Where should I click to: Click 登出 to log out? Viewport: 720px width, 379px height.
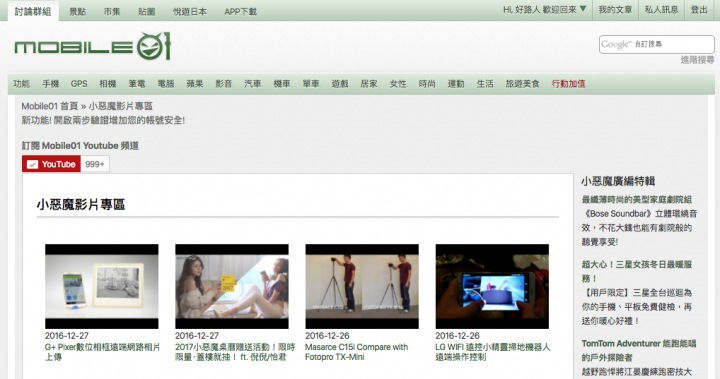[x=699, y=10]
